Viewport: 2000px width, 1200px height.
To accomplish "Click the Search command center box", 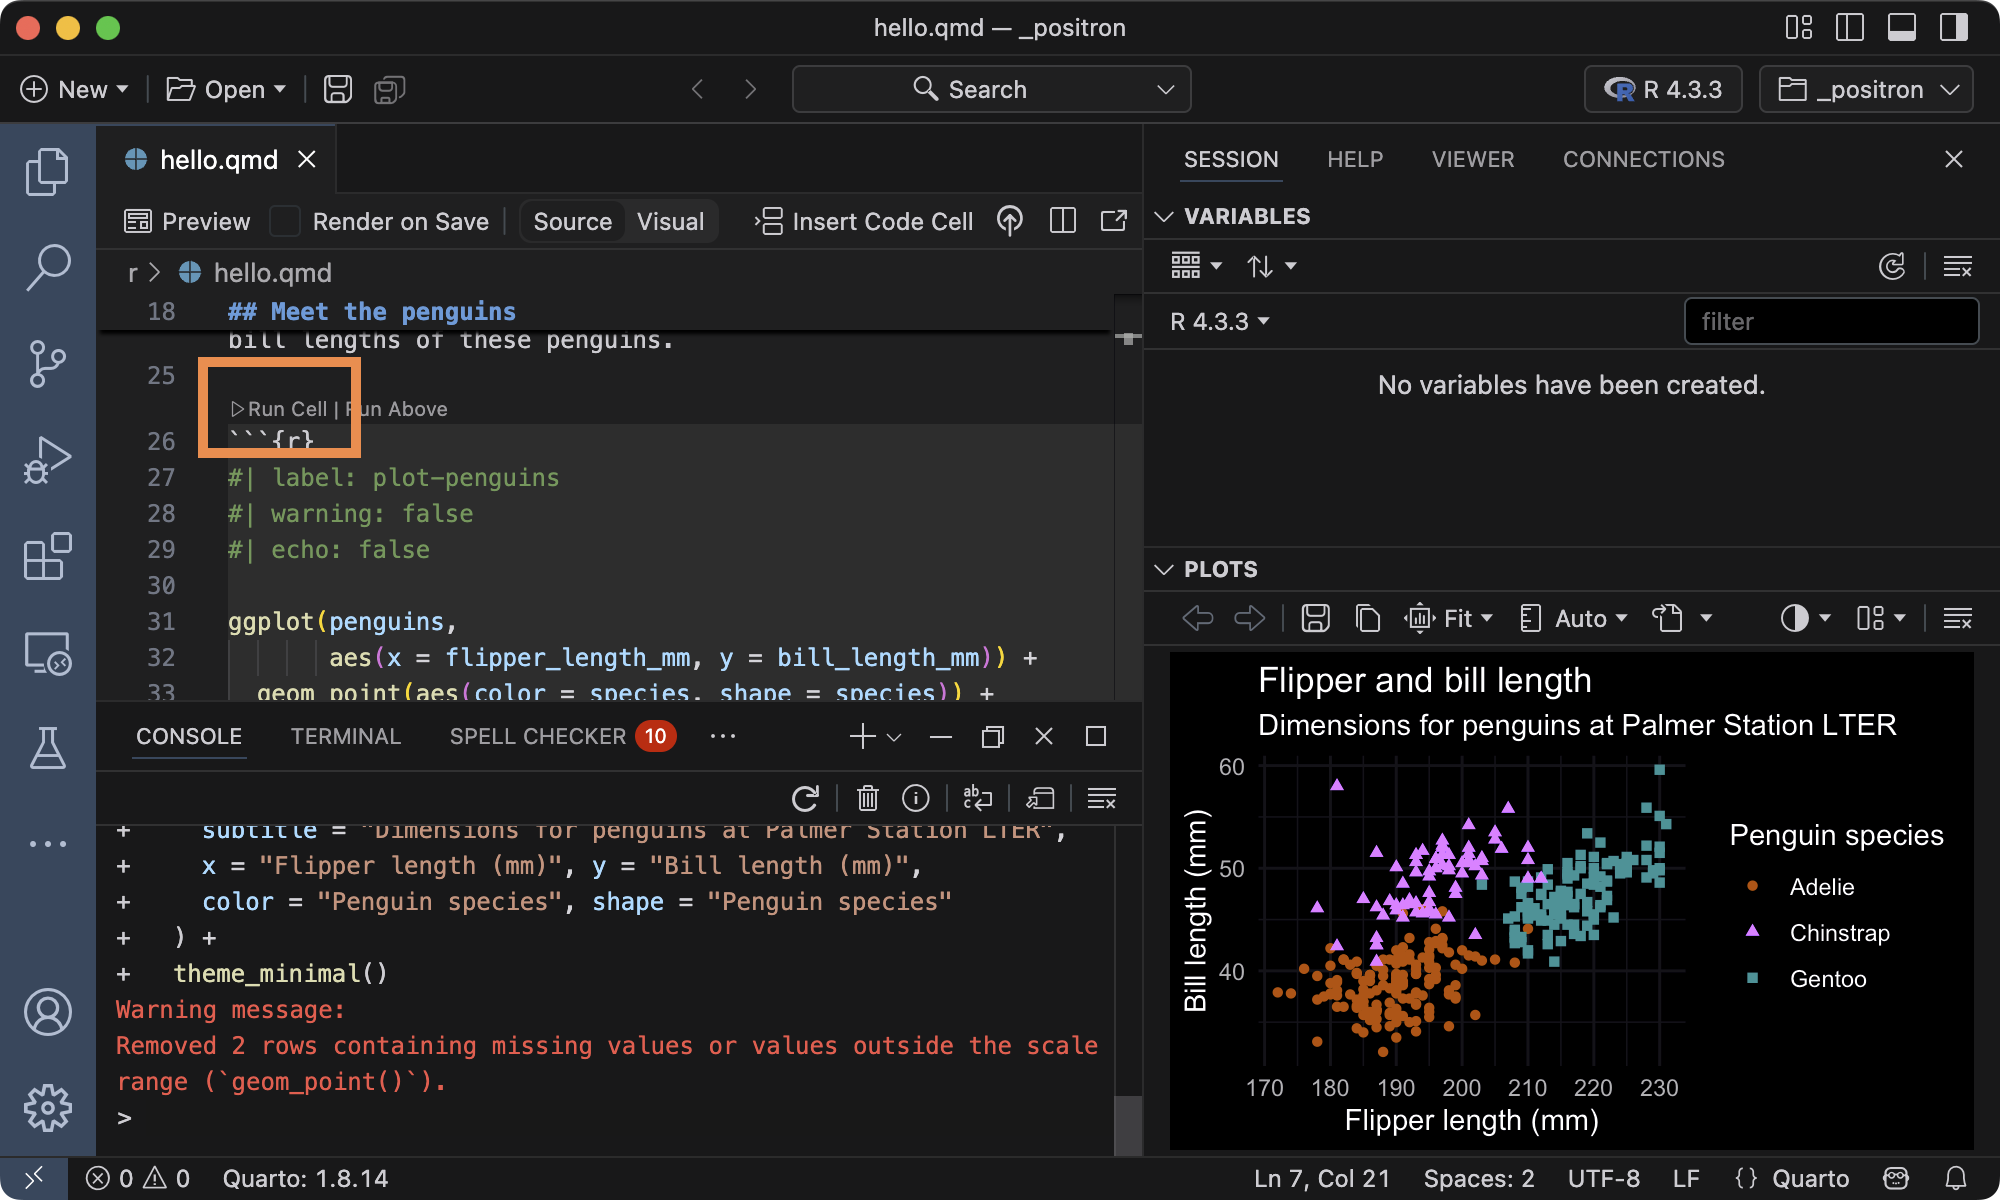I will click(991, 89).
